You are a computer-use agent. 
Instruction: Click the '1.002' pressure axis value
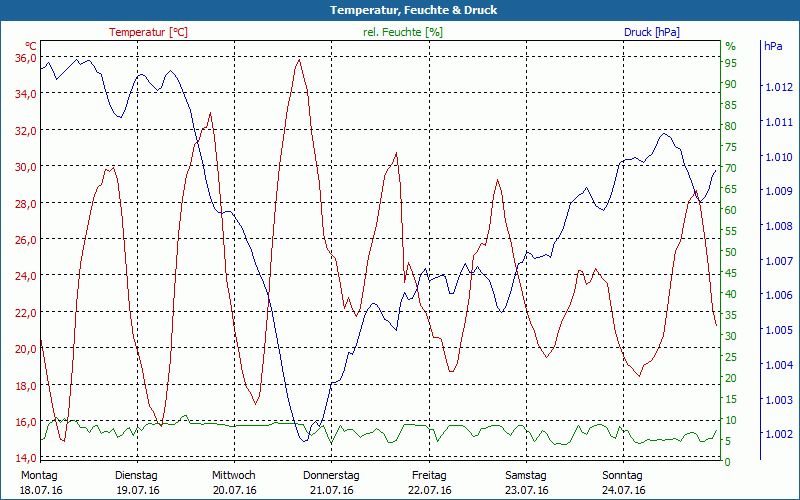777,434
